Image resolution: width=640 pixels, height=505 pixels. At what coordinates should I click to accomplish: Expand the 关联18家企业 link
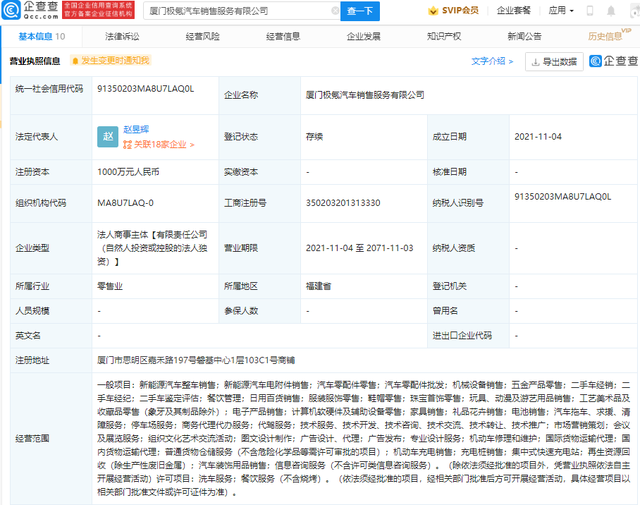point(160,145)
